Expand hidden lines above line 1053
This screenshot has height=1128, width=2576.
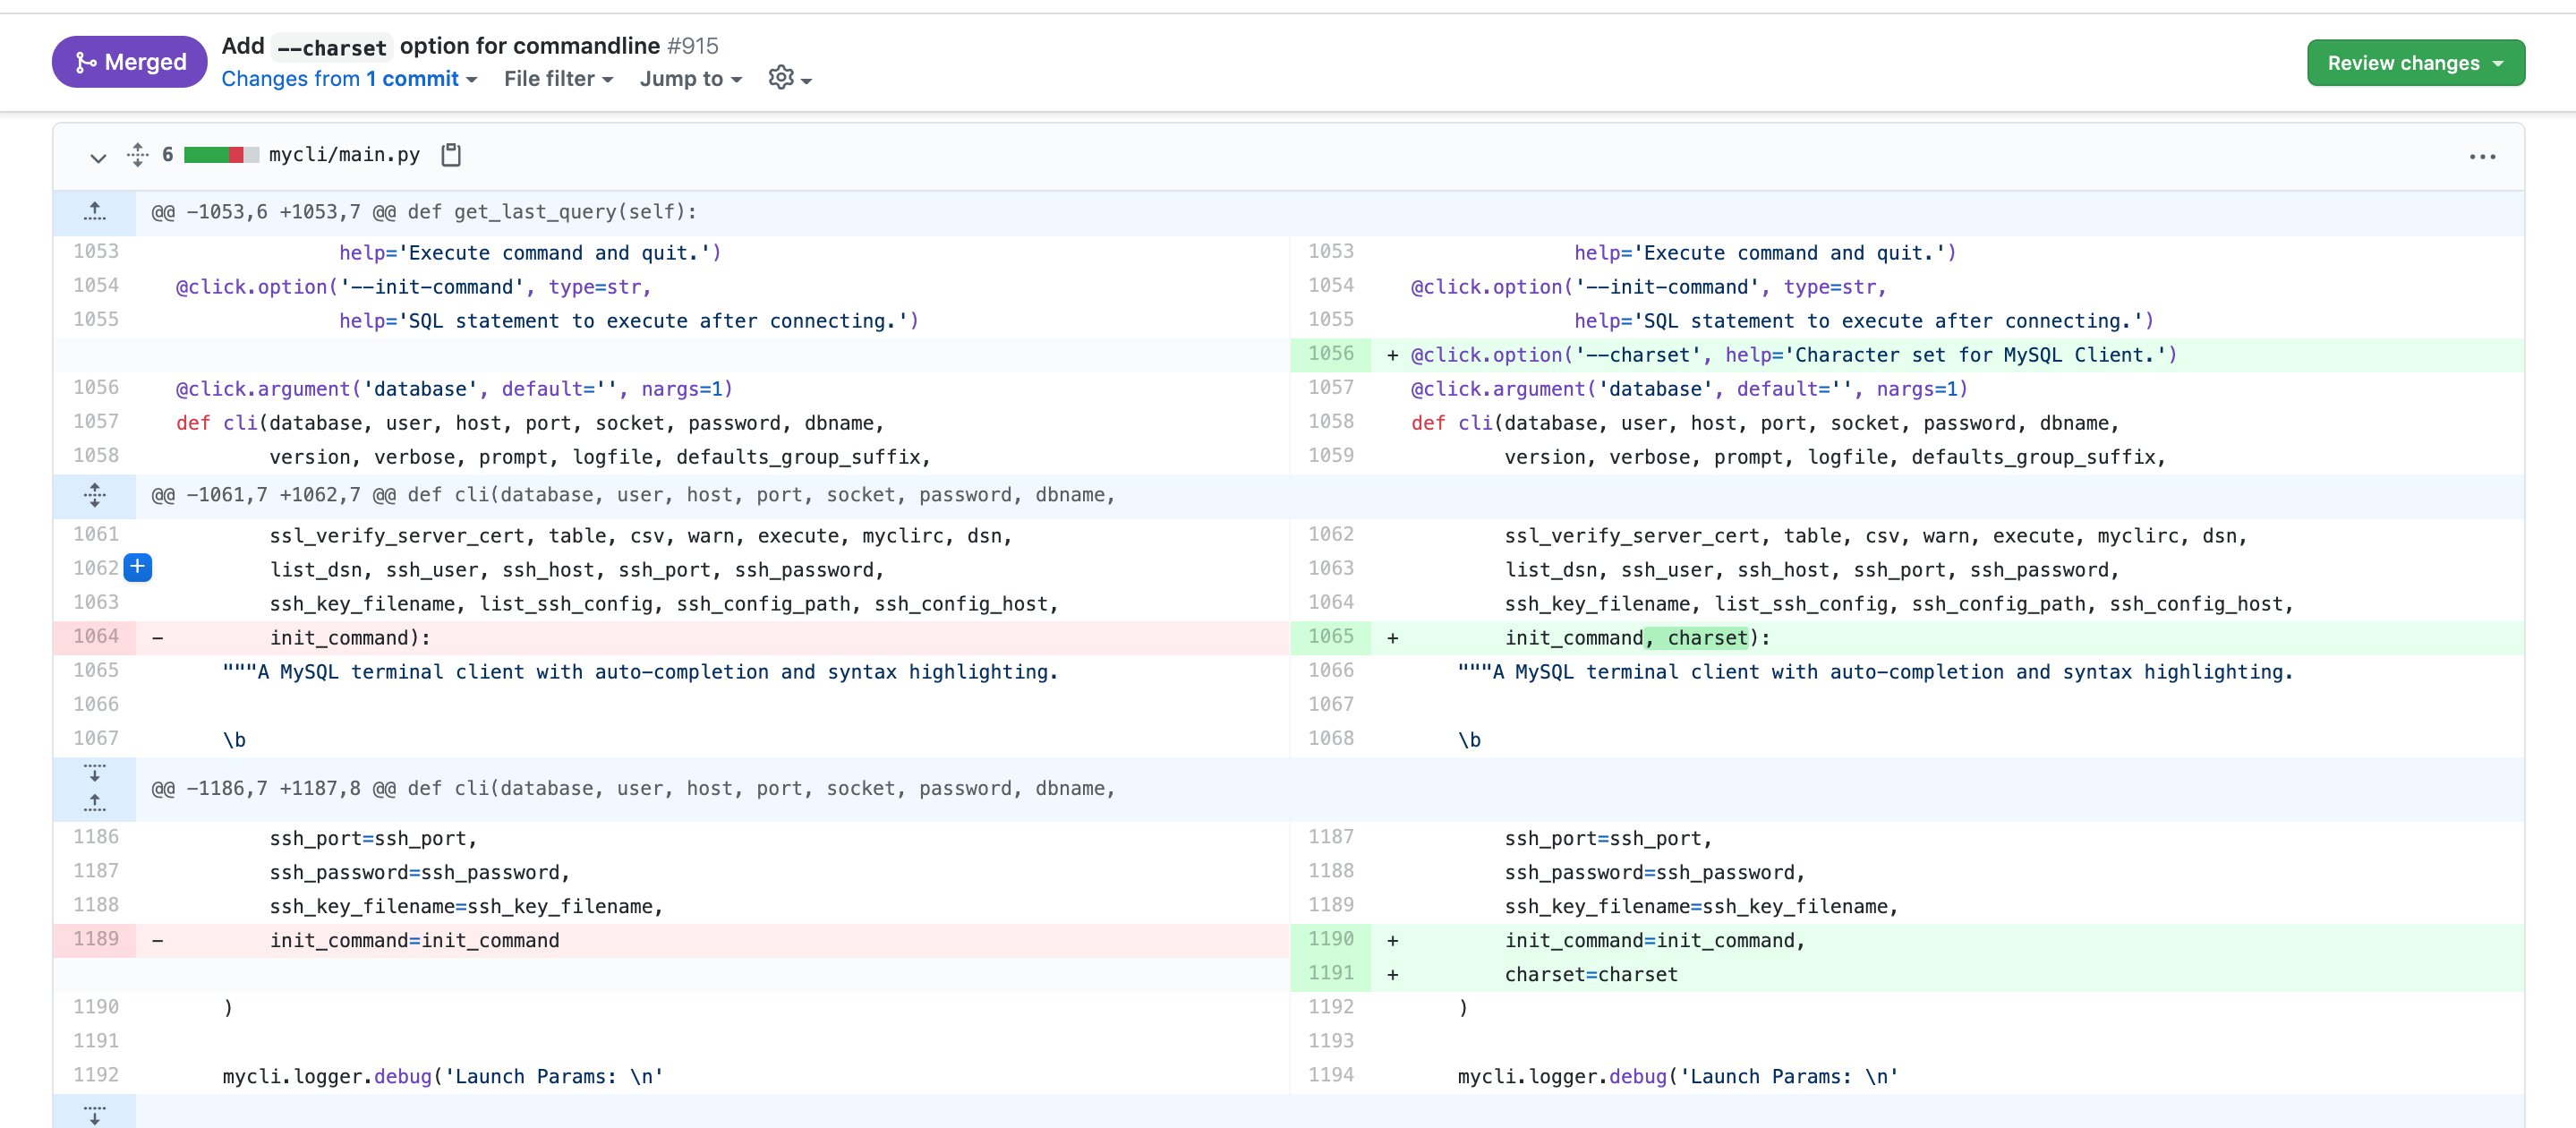tap(95, 211)
